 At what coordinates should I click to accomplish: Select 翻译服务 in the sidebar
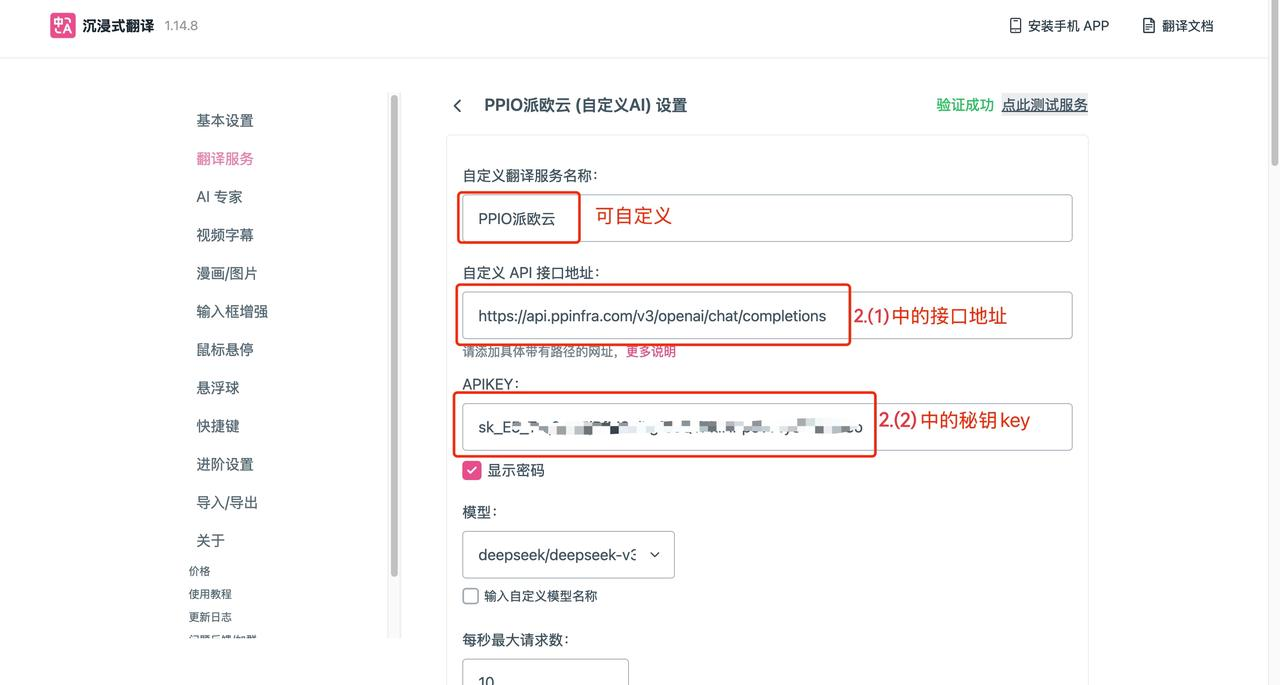coord(225,159)
